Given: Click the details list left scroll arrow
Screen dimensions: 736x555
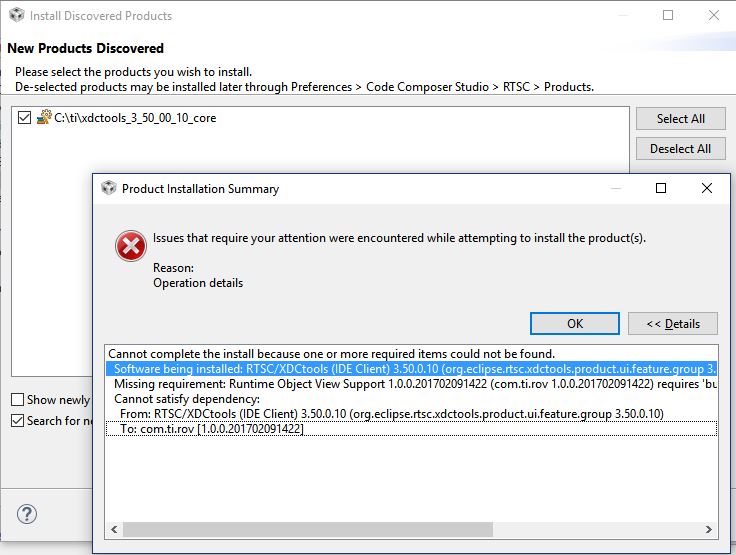Looking at the screenshot, I should [114, 530].
